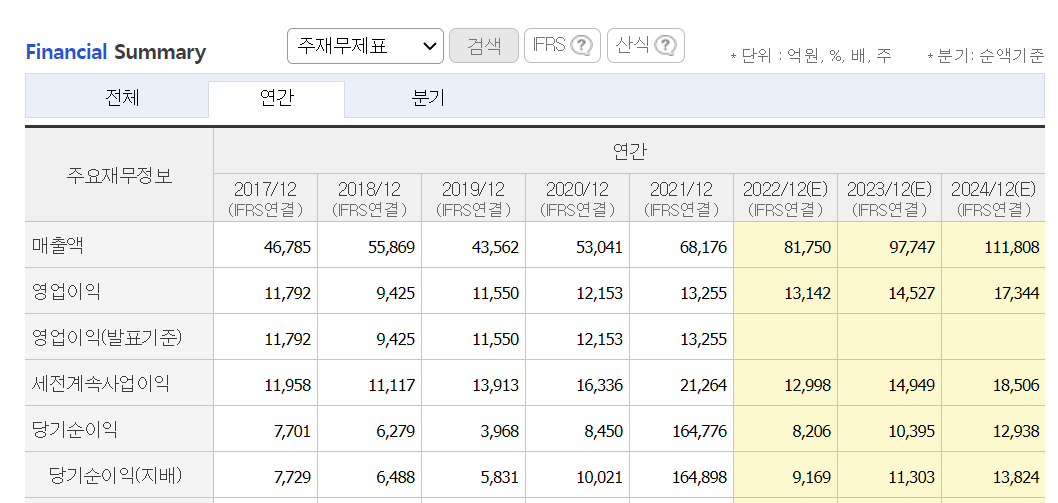Click the 68,176 revenue cell
This screenshot has width=1058, height=503.
tap(681, 246)
